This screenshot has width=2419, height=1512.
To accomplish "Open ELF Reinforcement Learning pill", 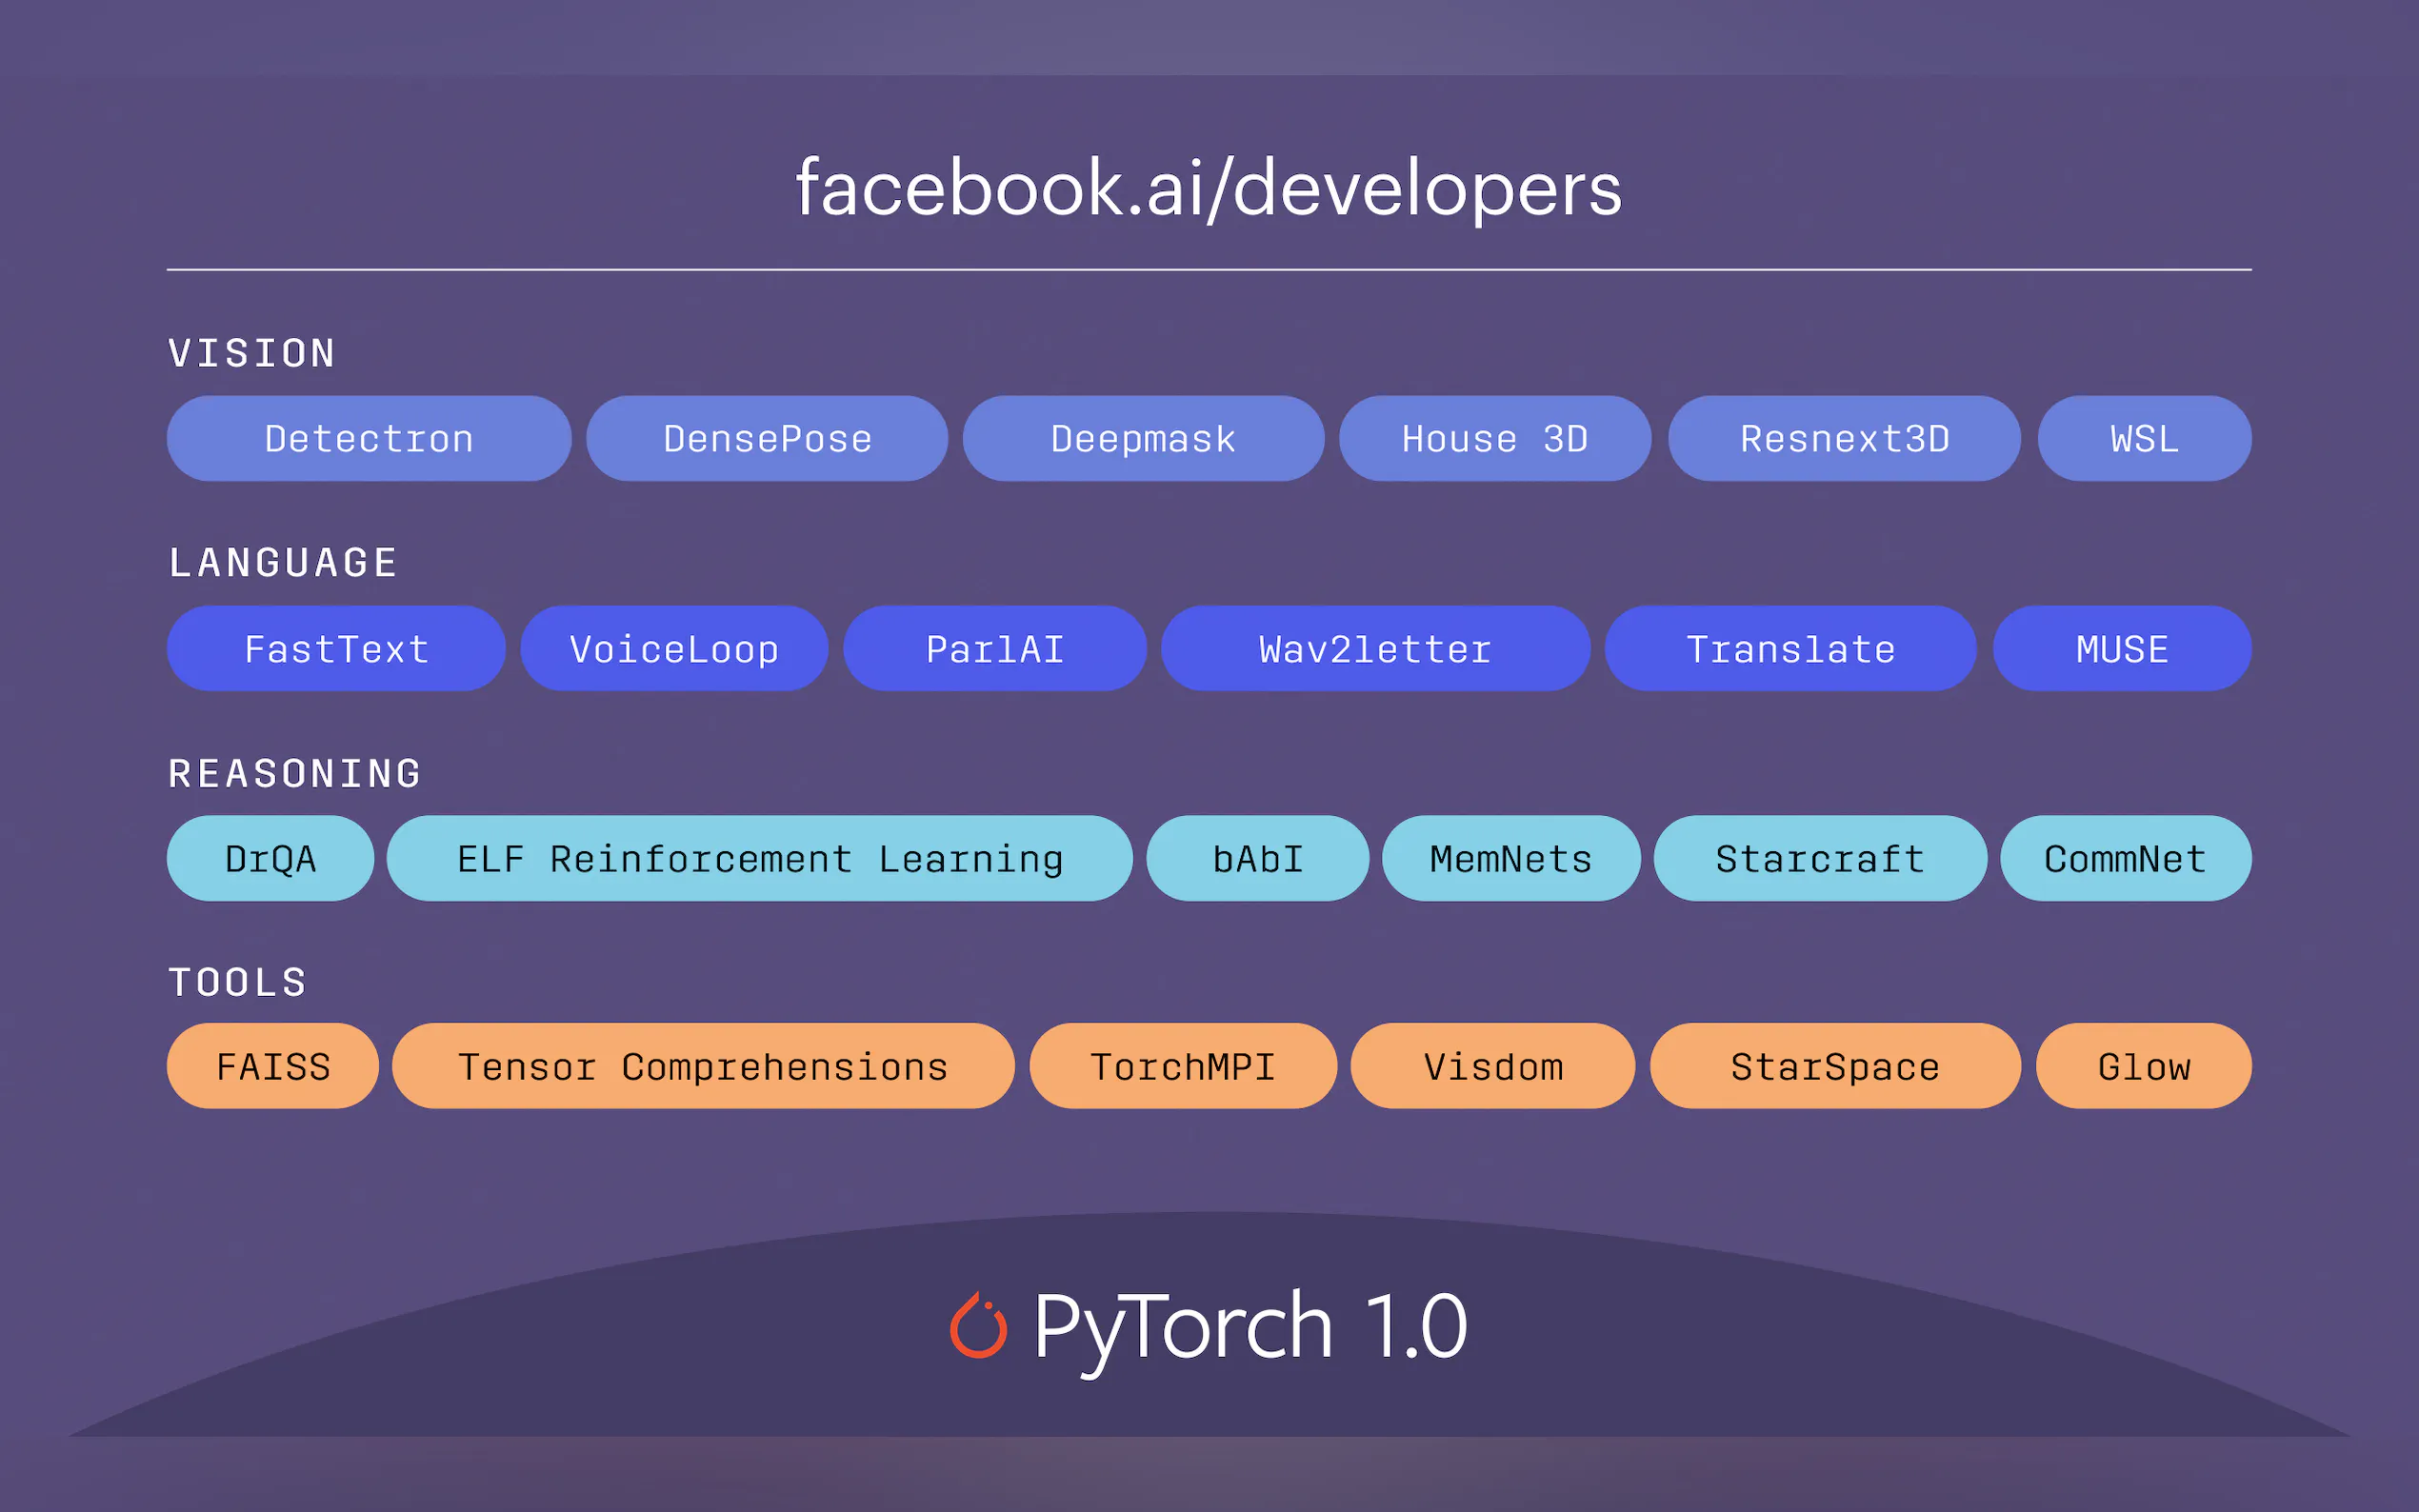I will [759, 858].
